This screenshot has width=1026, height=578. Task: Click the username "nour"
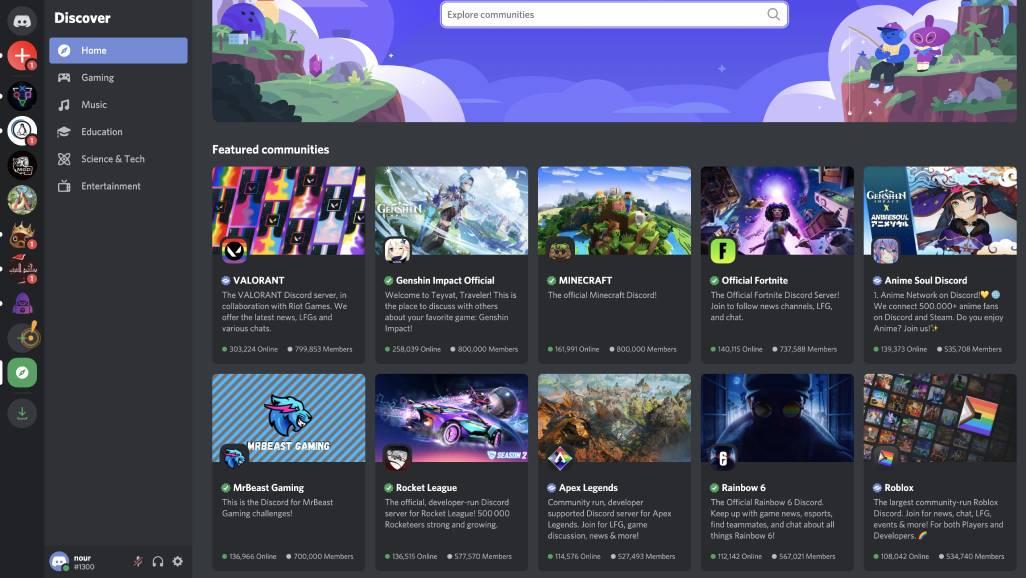pos(82,558)
